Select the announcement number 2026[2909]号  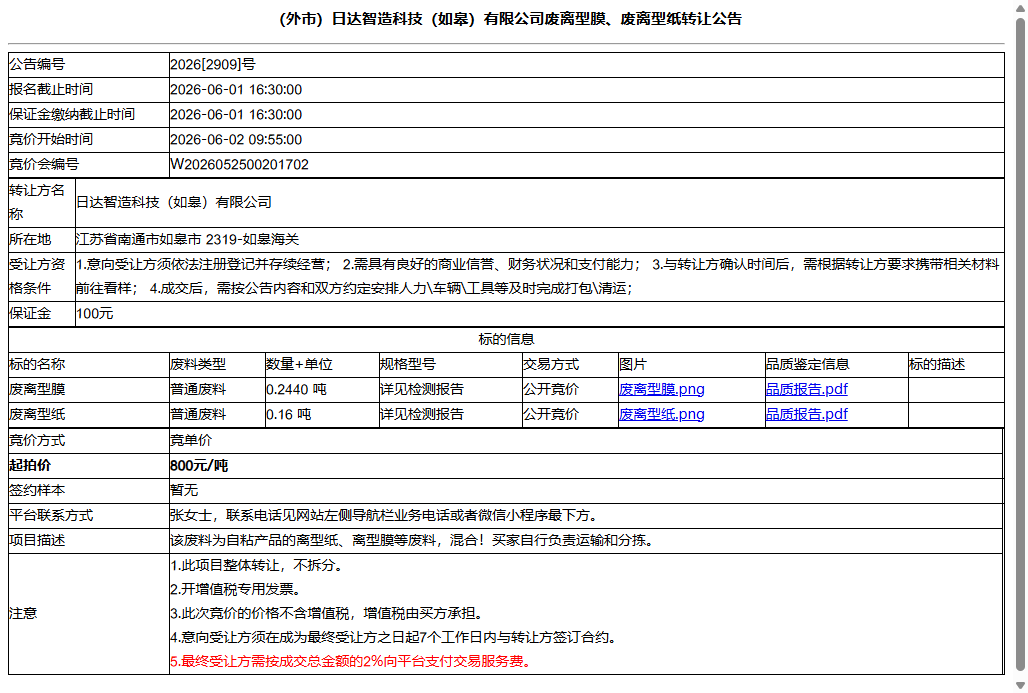click(x=213, y=64)
